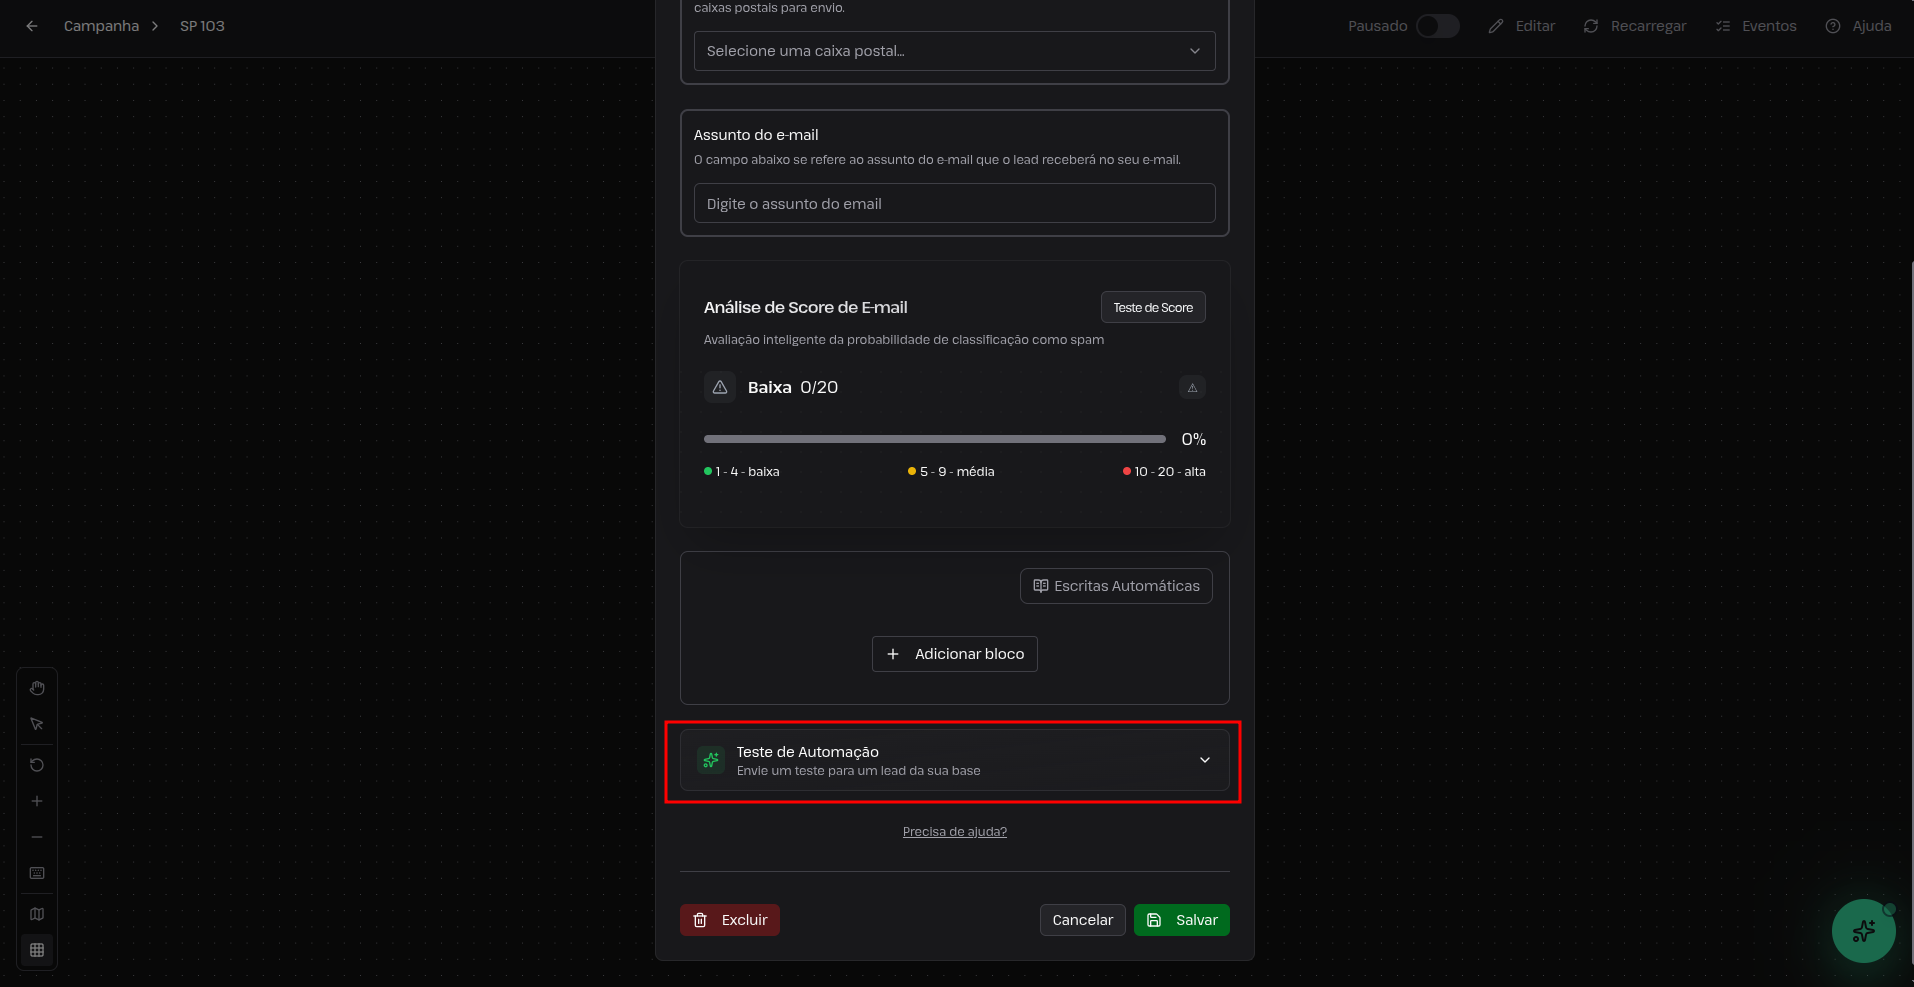The width and height of the screenshot is (1914, 987).
Task: Click the back arrow icon
Action: pyautogui.click(x=32, y=26)
